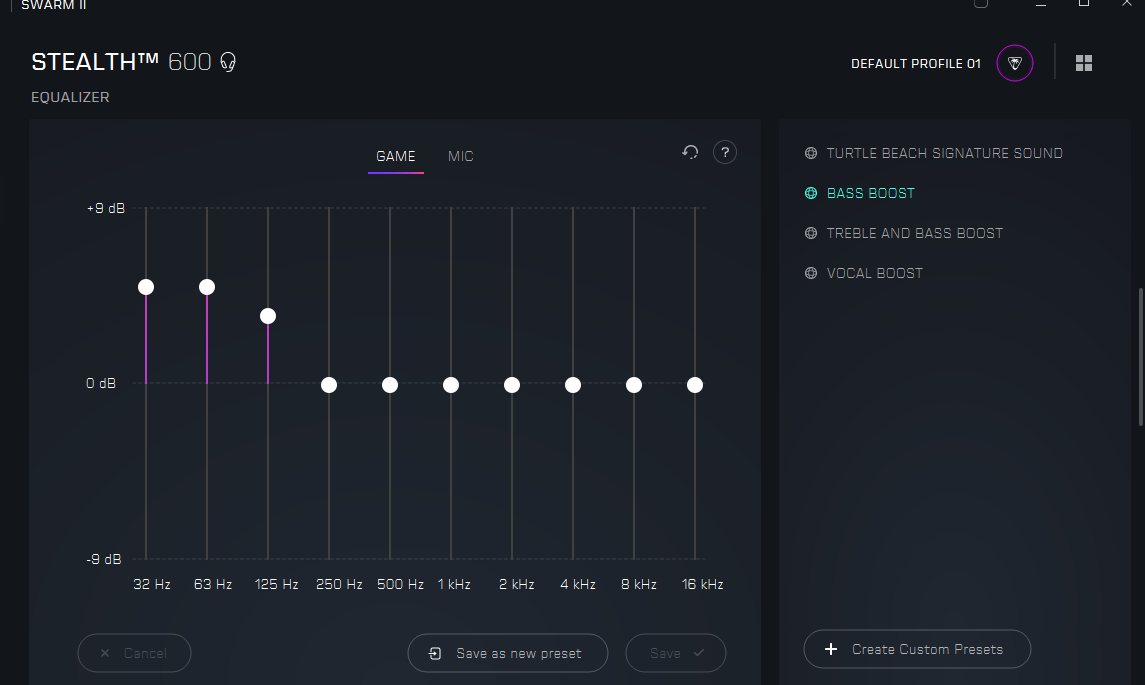Click the Save button
Viewport: 1145px width, 685px height.
(x=675, y=653)
